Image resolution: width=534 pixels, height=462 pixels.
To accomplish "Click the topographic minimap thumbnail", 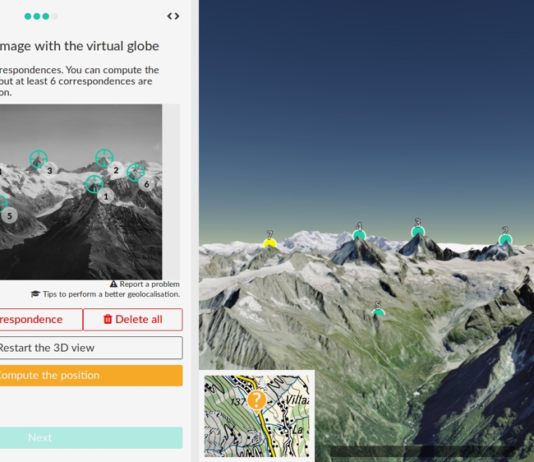I will coord(257,416).
